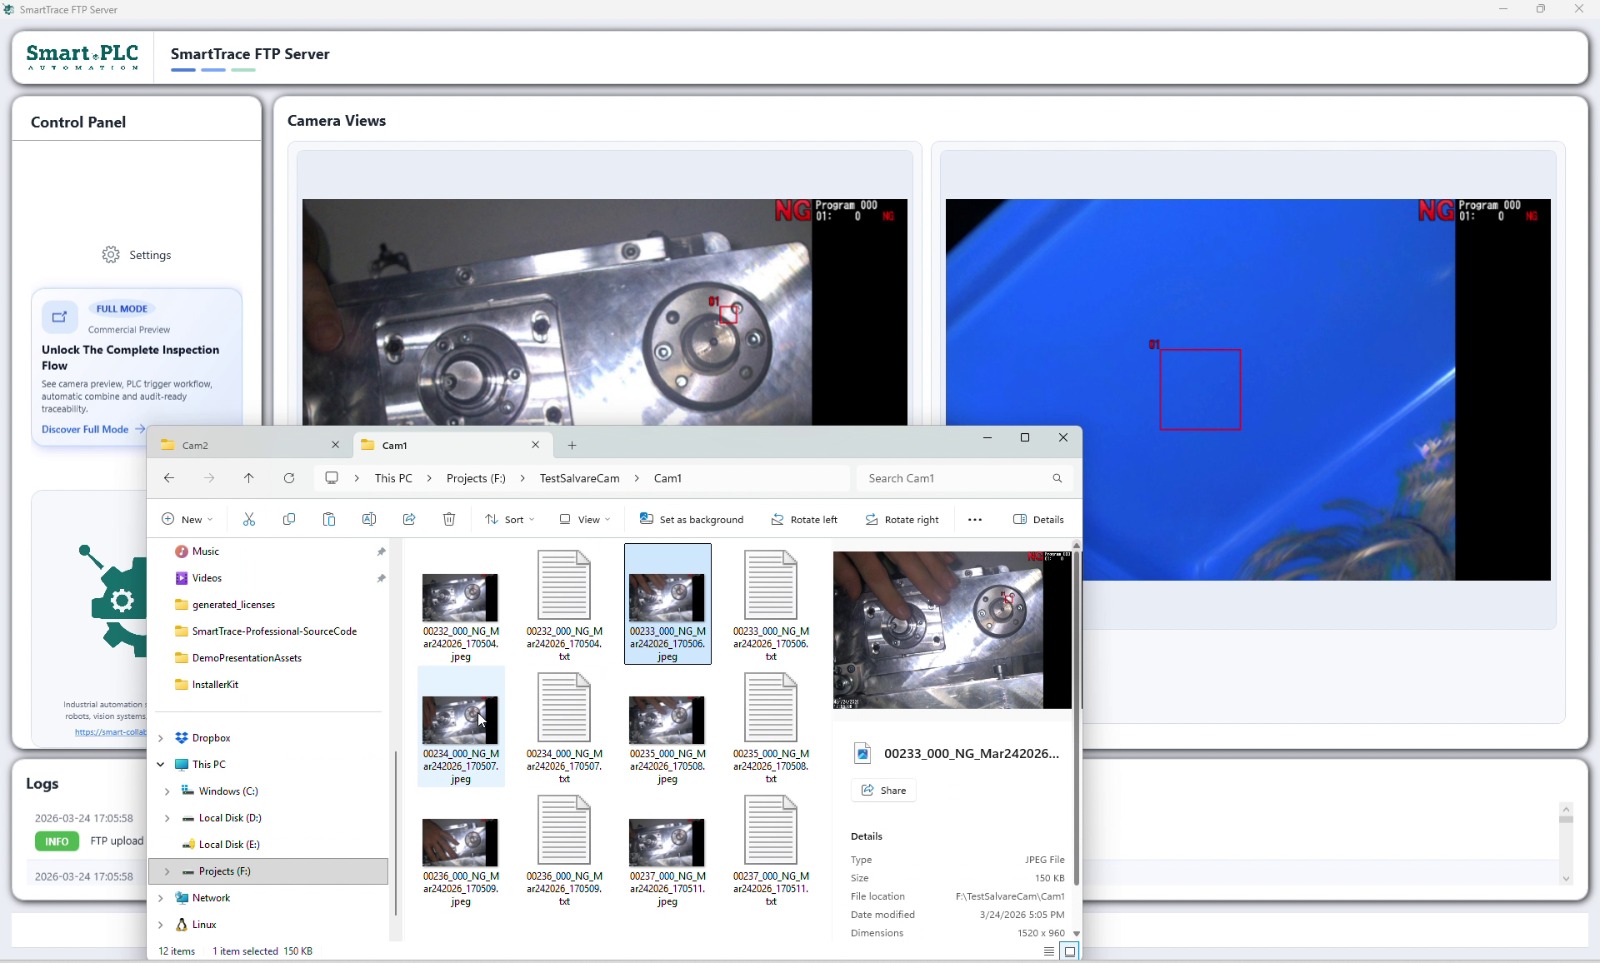
Task: Open the Videos folder in sidebar
Action: [206, 578]
